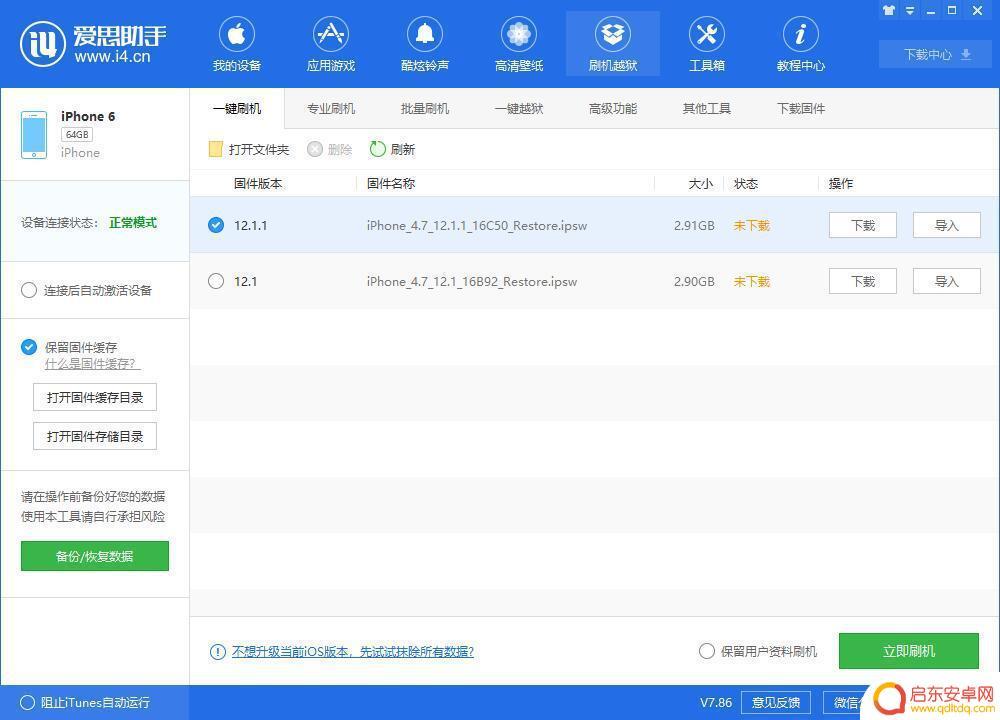This screenshot has width=1000, height=720.
Task: Maximize the window
Action: point(952,10)
